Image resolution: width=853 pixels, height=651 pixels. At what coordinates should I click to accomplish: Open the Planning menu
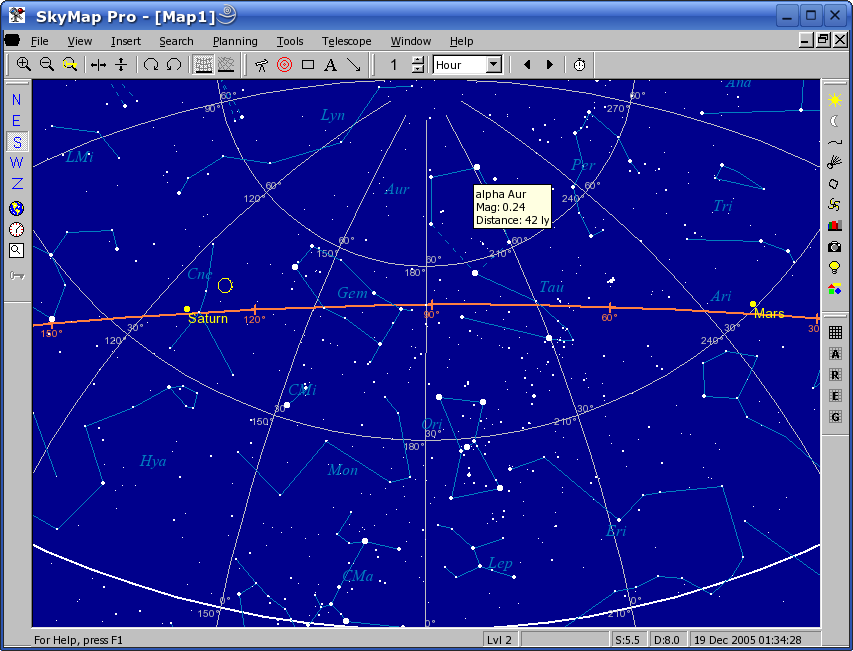click(x=235, y=41)
